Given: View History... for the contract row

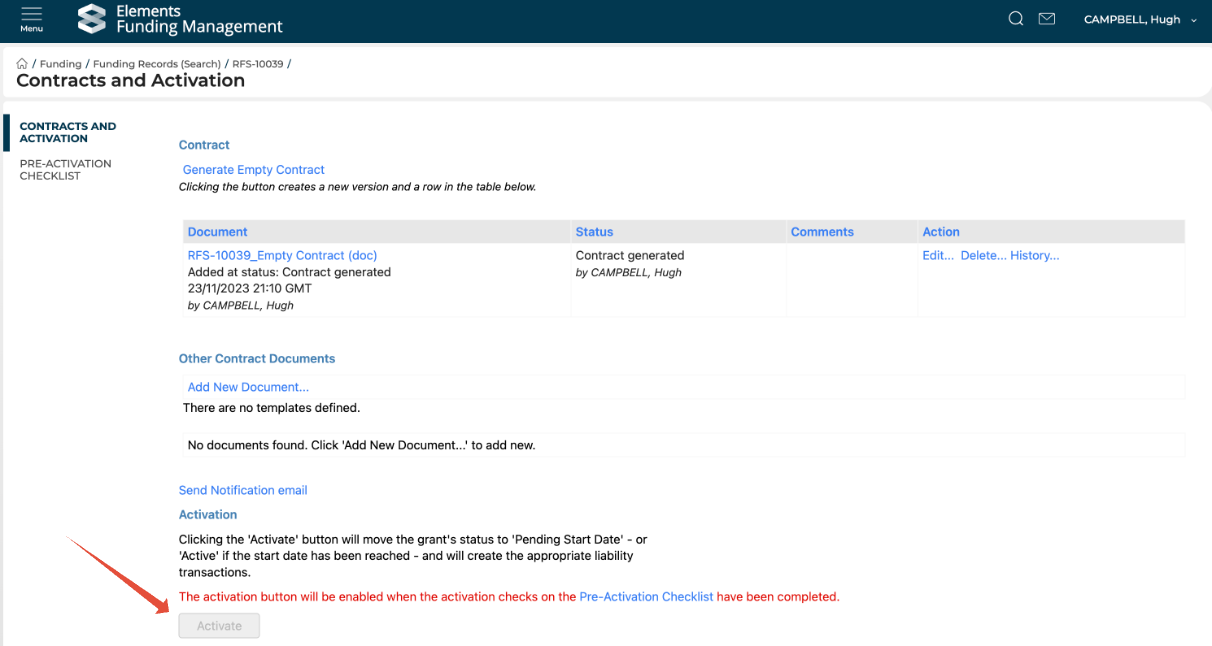Looking at the screenshot, I should pos(1034,256).
